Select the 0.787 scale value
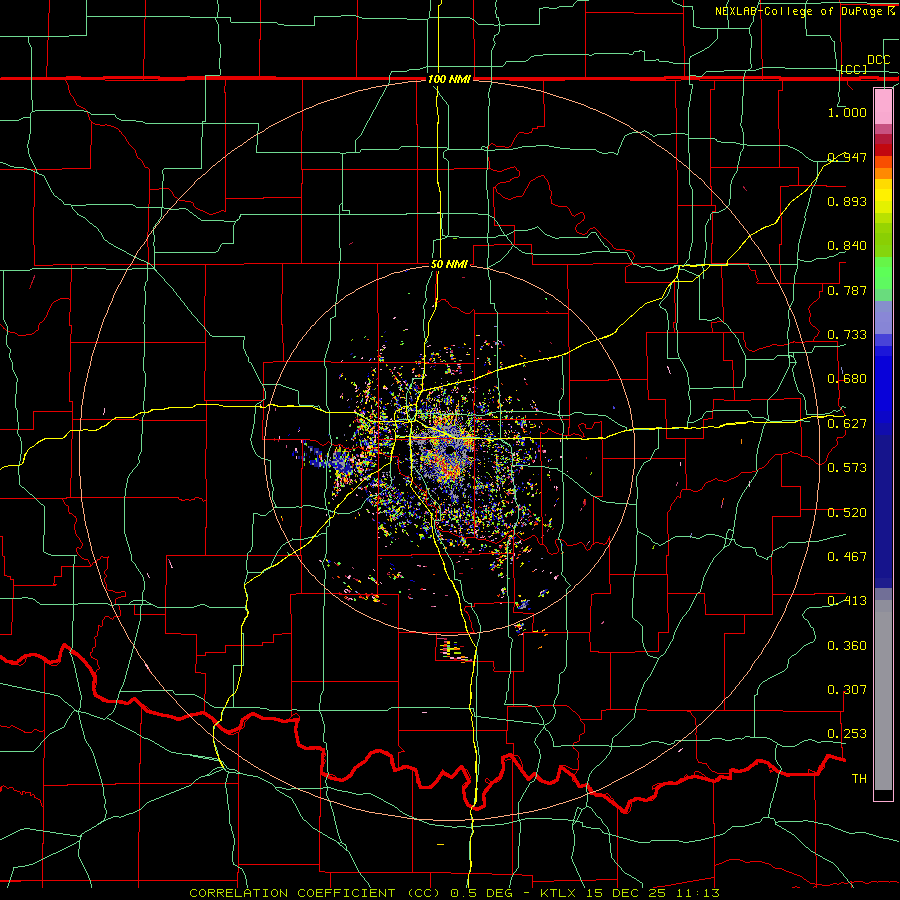Image resolution: width=900 pixels, height=900 pixels. coord(847,290)
